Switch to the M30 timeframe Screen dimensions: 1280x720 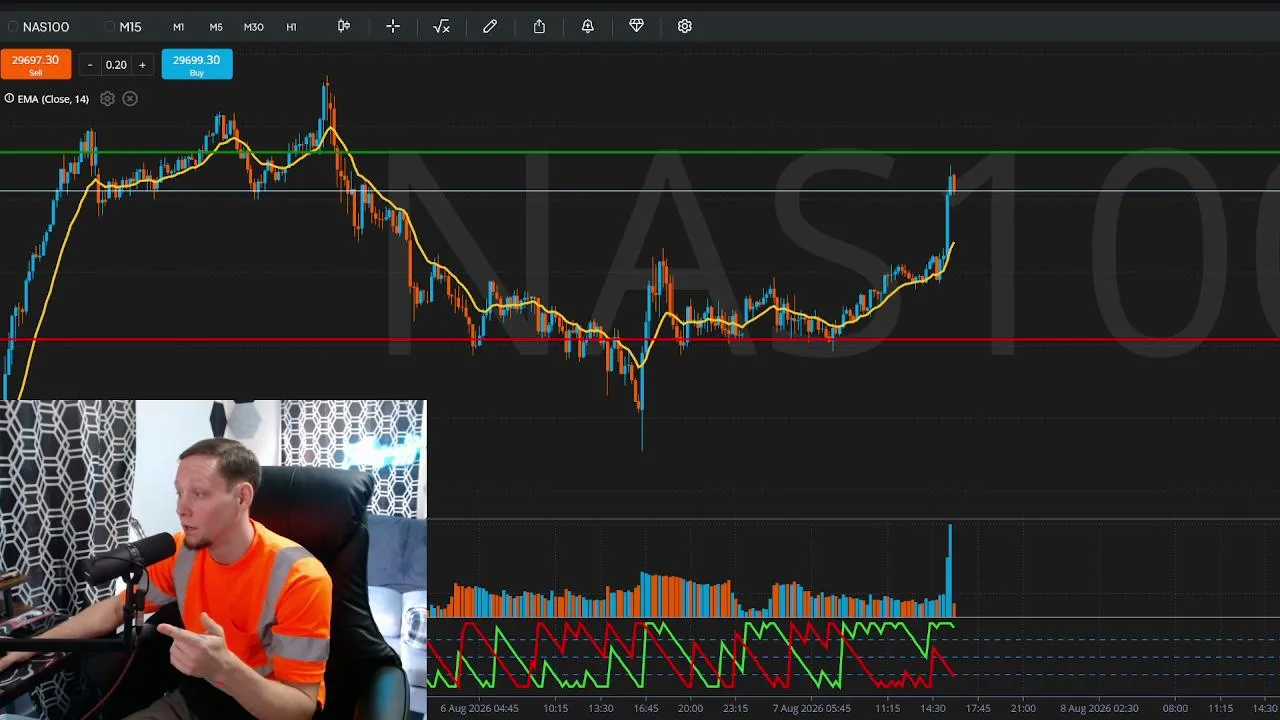pyautogui.click(x=254, y=27)
